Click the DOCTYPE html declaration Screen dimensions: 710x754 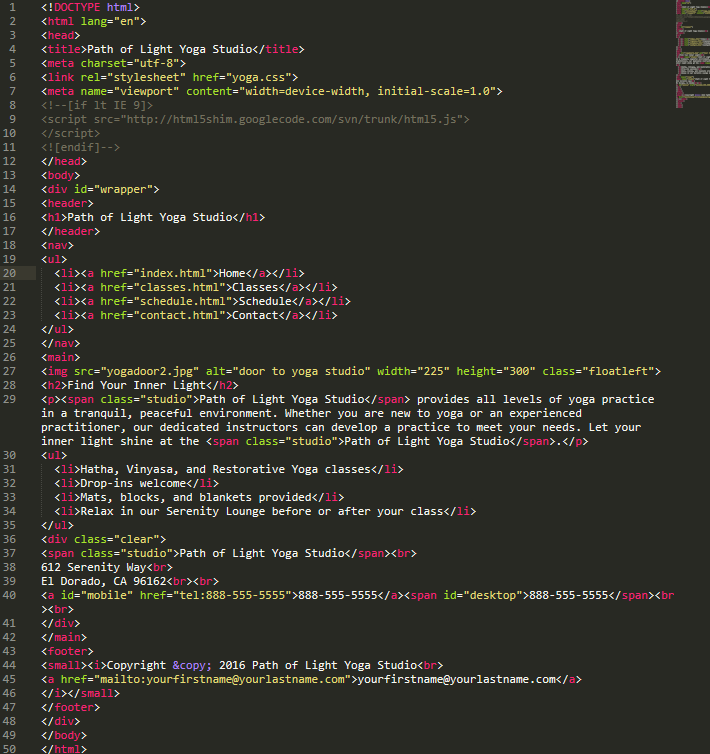point(90,7)
